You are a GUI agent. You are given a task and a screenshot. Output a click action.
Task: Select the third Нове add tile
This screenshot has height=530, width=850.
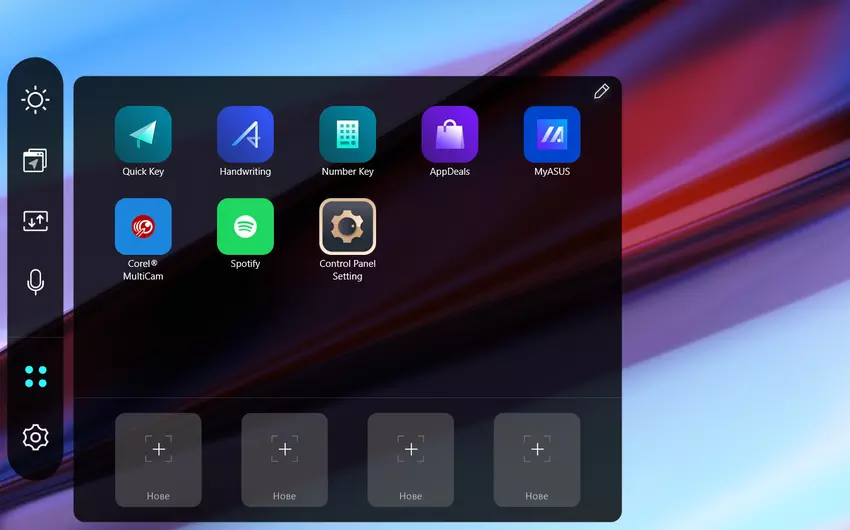point(410,459)
